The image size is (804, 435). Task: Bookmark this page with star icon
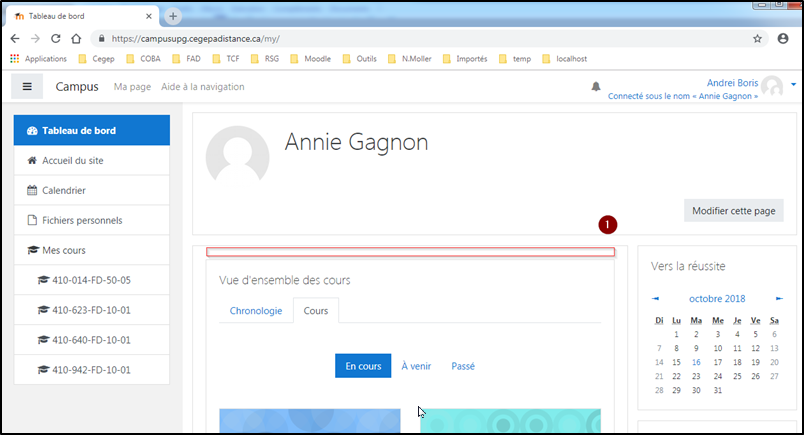pos(757,39)
